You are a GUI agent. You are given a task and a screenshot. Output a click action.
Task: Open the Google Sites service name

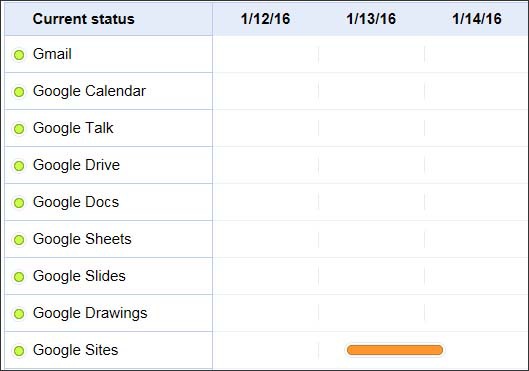[76, 350]
